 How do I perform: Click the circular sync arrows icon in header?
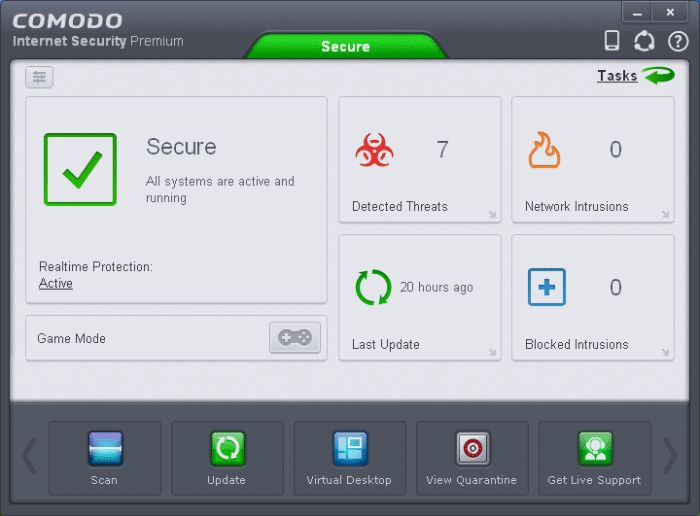(644, 41)
